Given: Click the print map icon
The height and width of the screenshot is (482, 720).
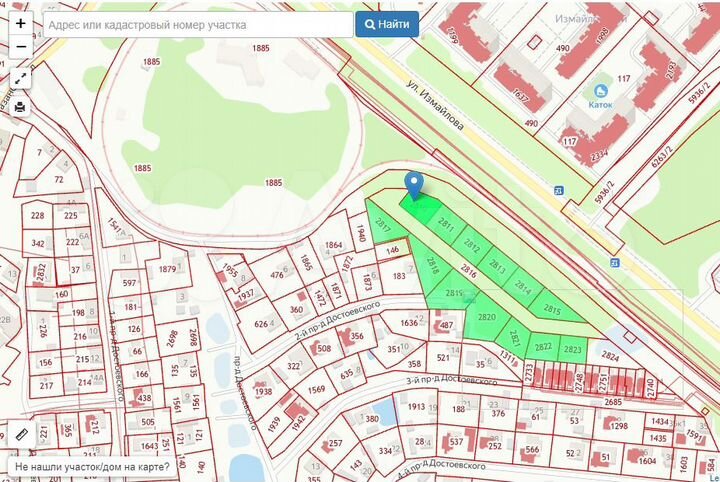Looking at the screenshot, I should (21, 107).
